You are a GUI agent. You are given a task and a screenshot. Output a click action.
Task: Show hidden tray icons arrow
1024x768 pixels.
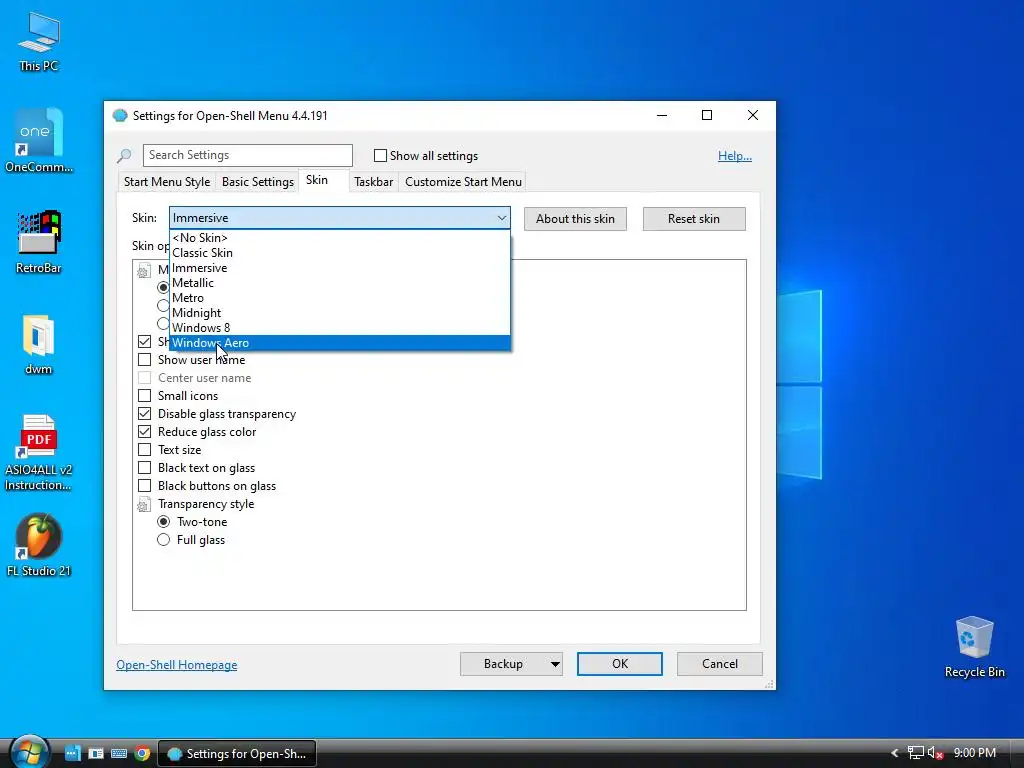895,753
